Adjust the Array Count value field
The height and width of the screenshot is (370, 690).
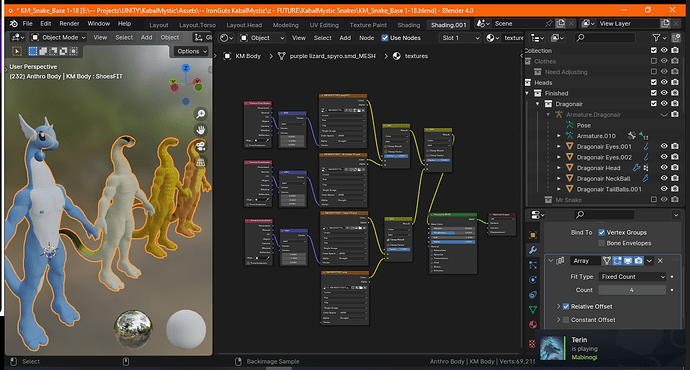632,290
